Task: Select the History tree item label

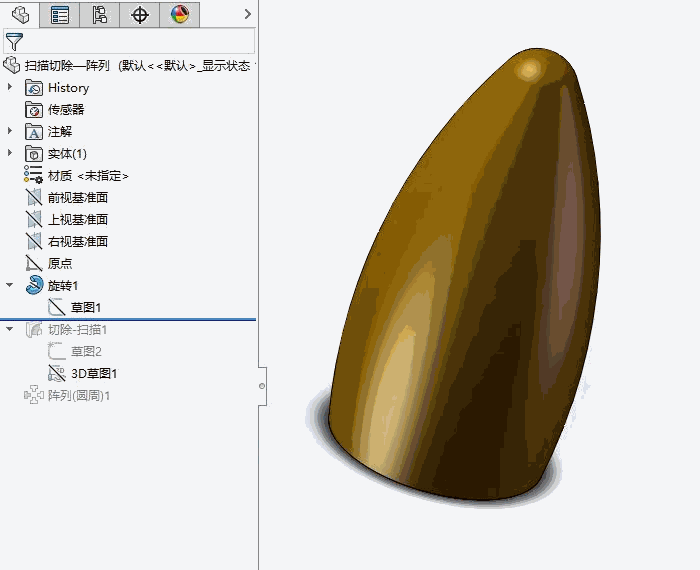Action: coord(68,87)
